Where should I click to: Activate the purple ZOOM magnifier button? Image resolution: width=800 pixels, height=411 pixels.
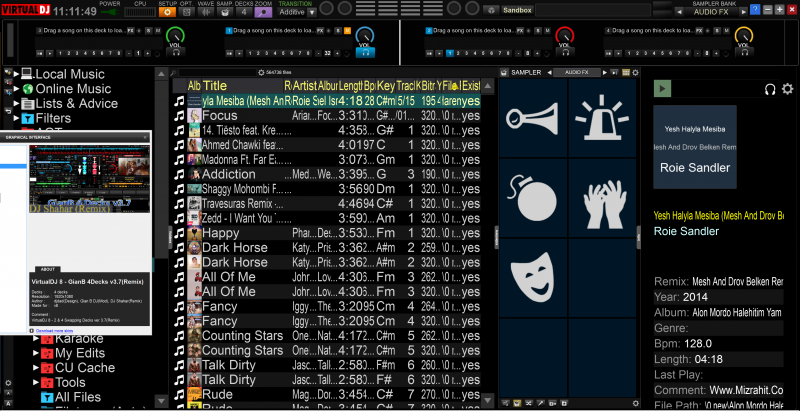263,12
